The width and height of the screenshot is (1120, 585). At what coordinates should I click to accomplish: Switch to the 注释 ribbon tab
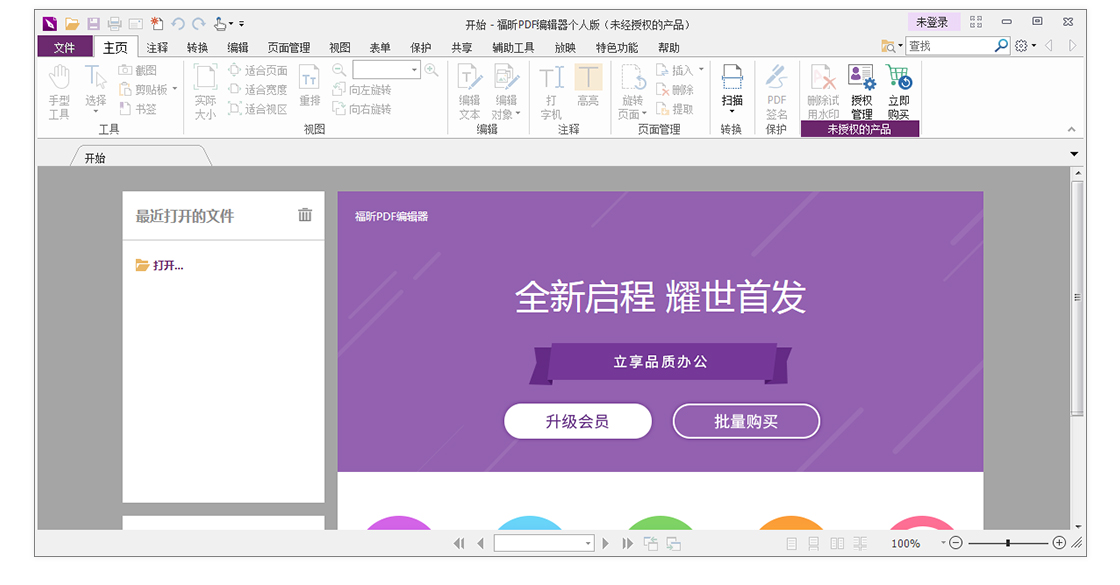[157, 48]
